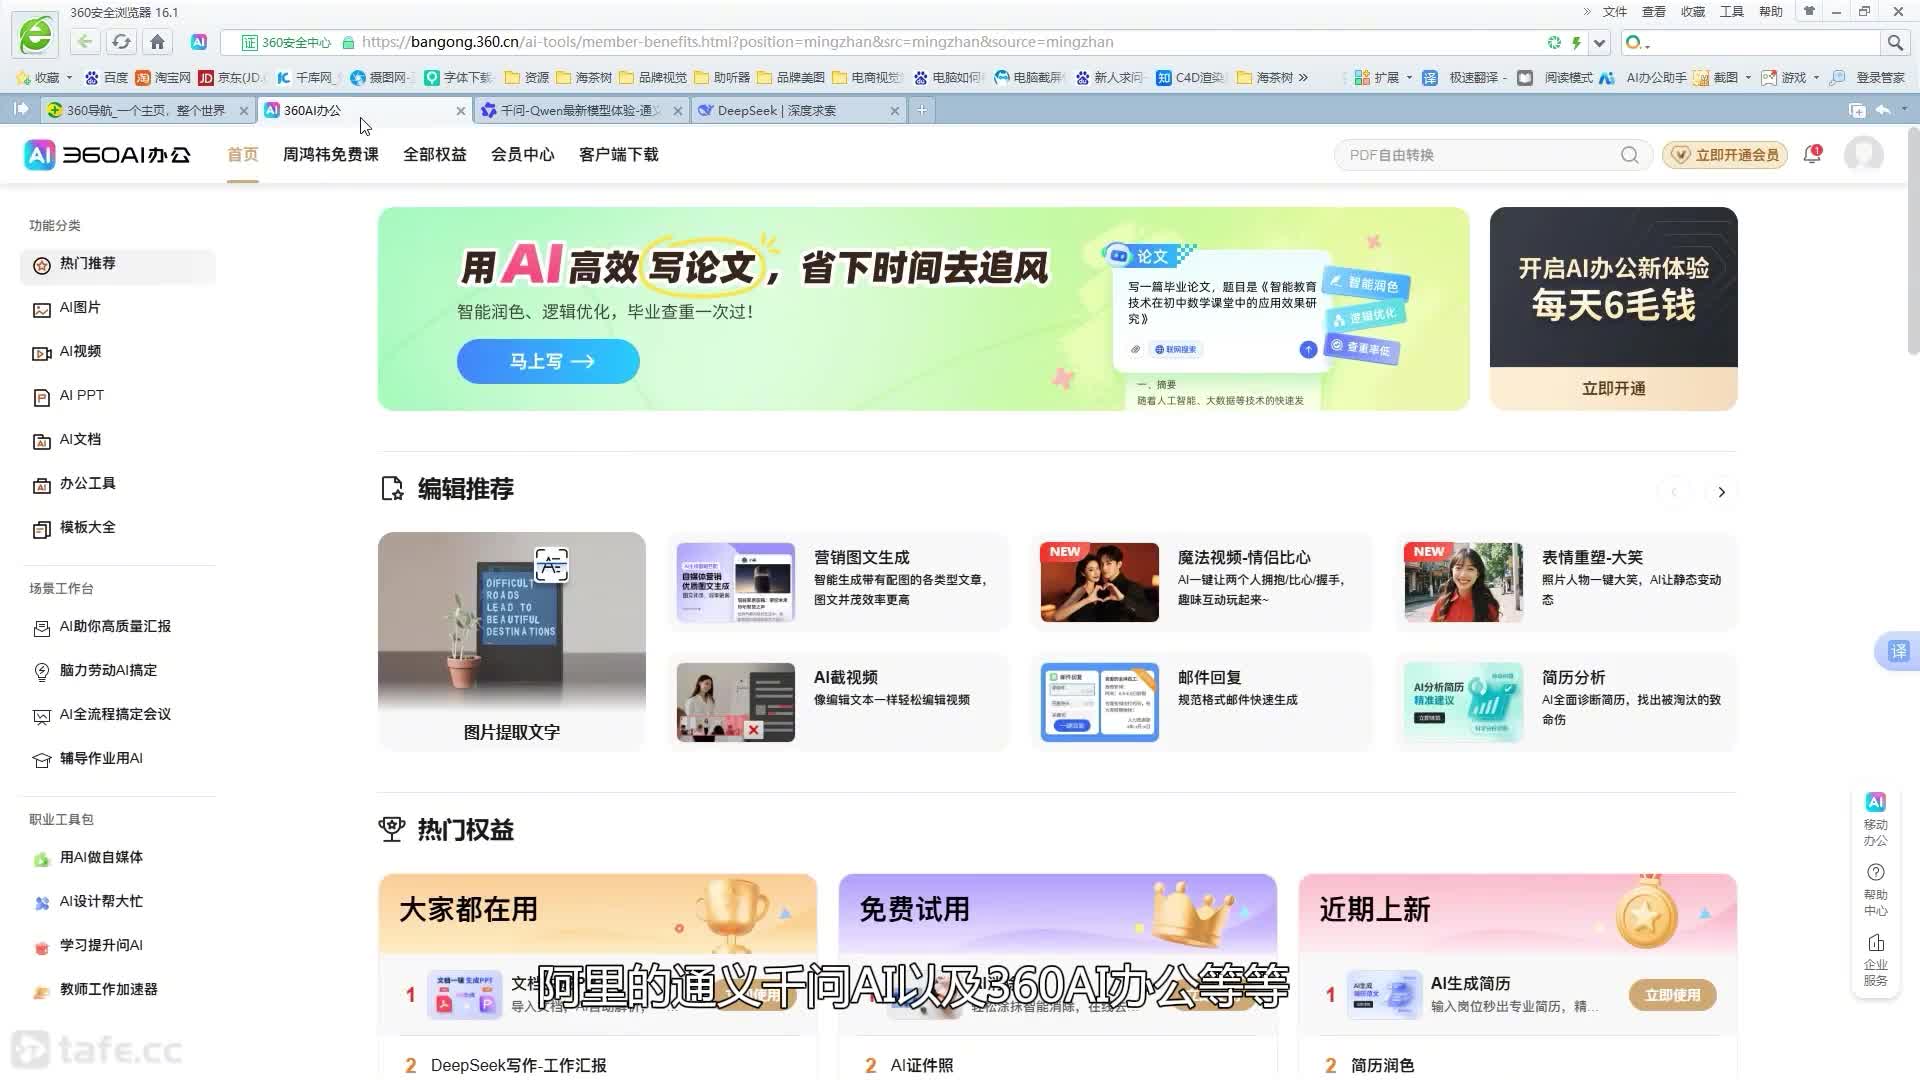This screenshot has width=1920, height=1080.
Task: Open 邮件回复 card
Action: [1201, 702]
